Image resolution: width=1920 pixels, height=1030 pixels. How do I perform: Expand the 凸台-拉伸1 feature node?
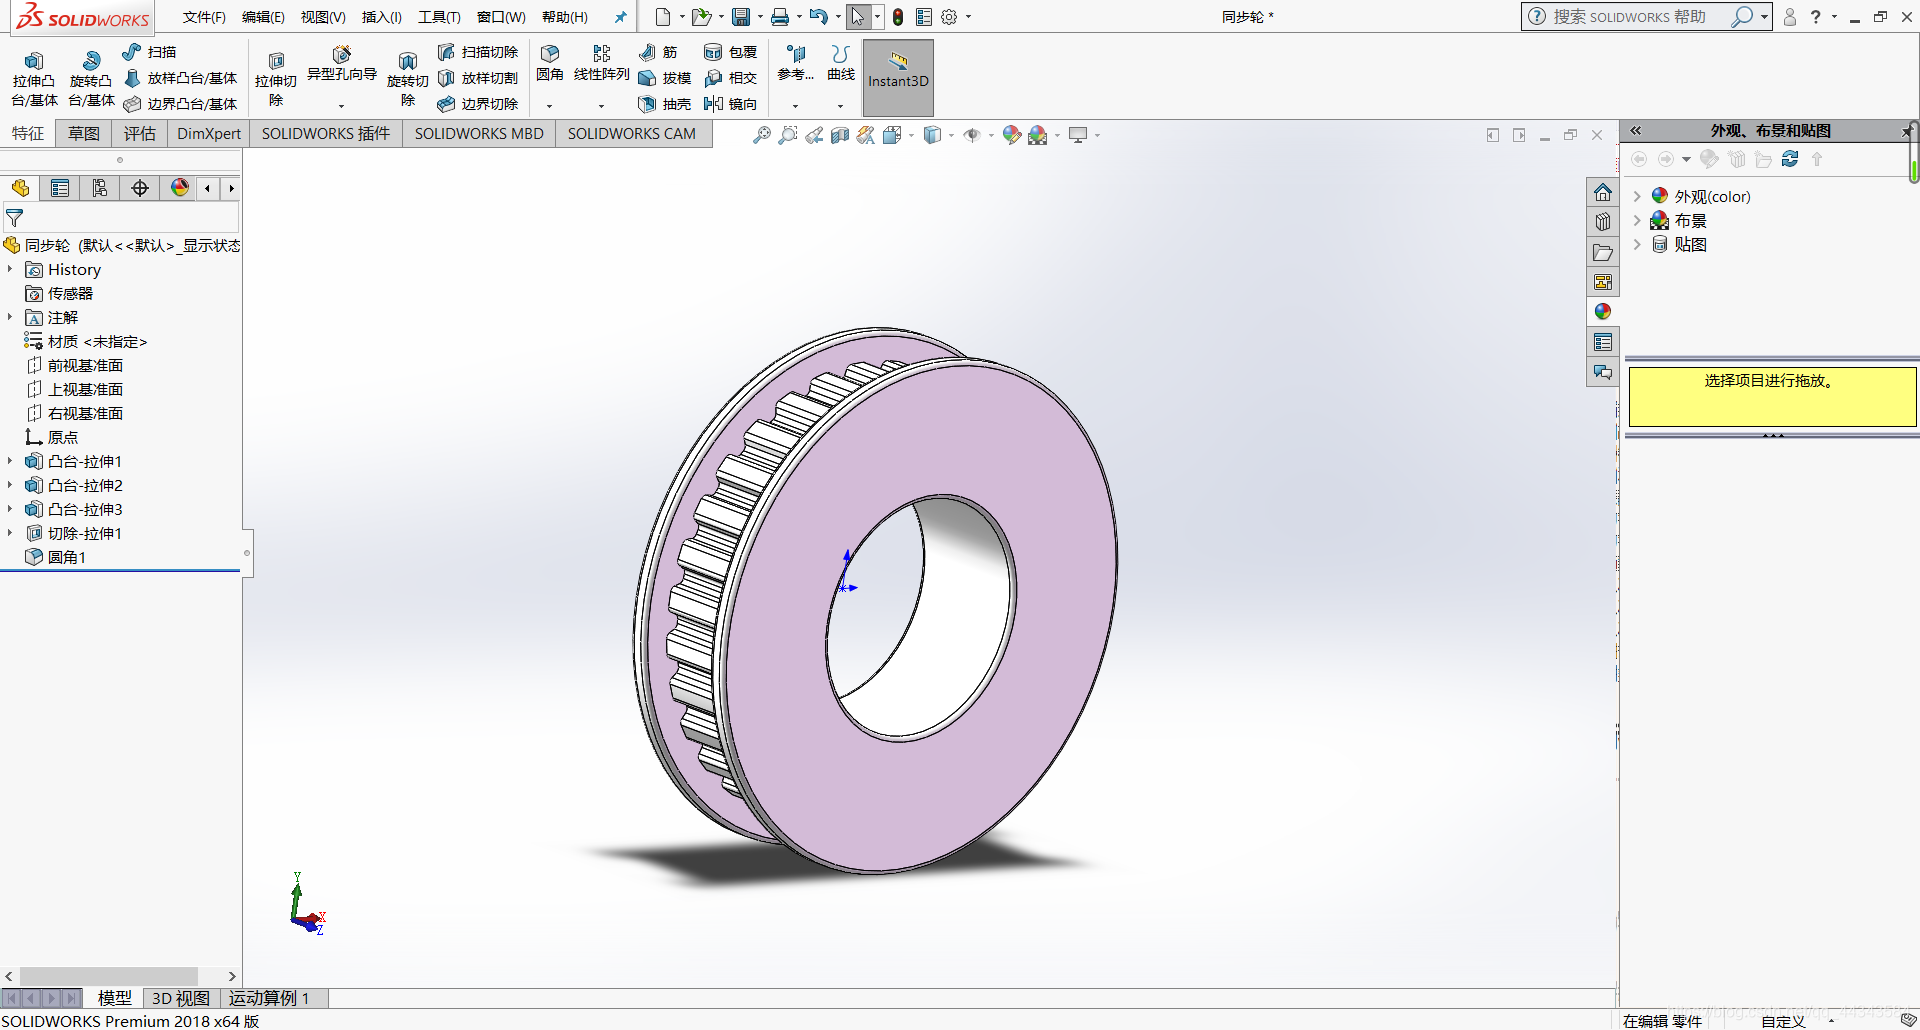(10, 462)
